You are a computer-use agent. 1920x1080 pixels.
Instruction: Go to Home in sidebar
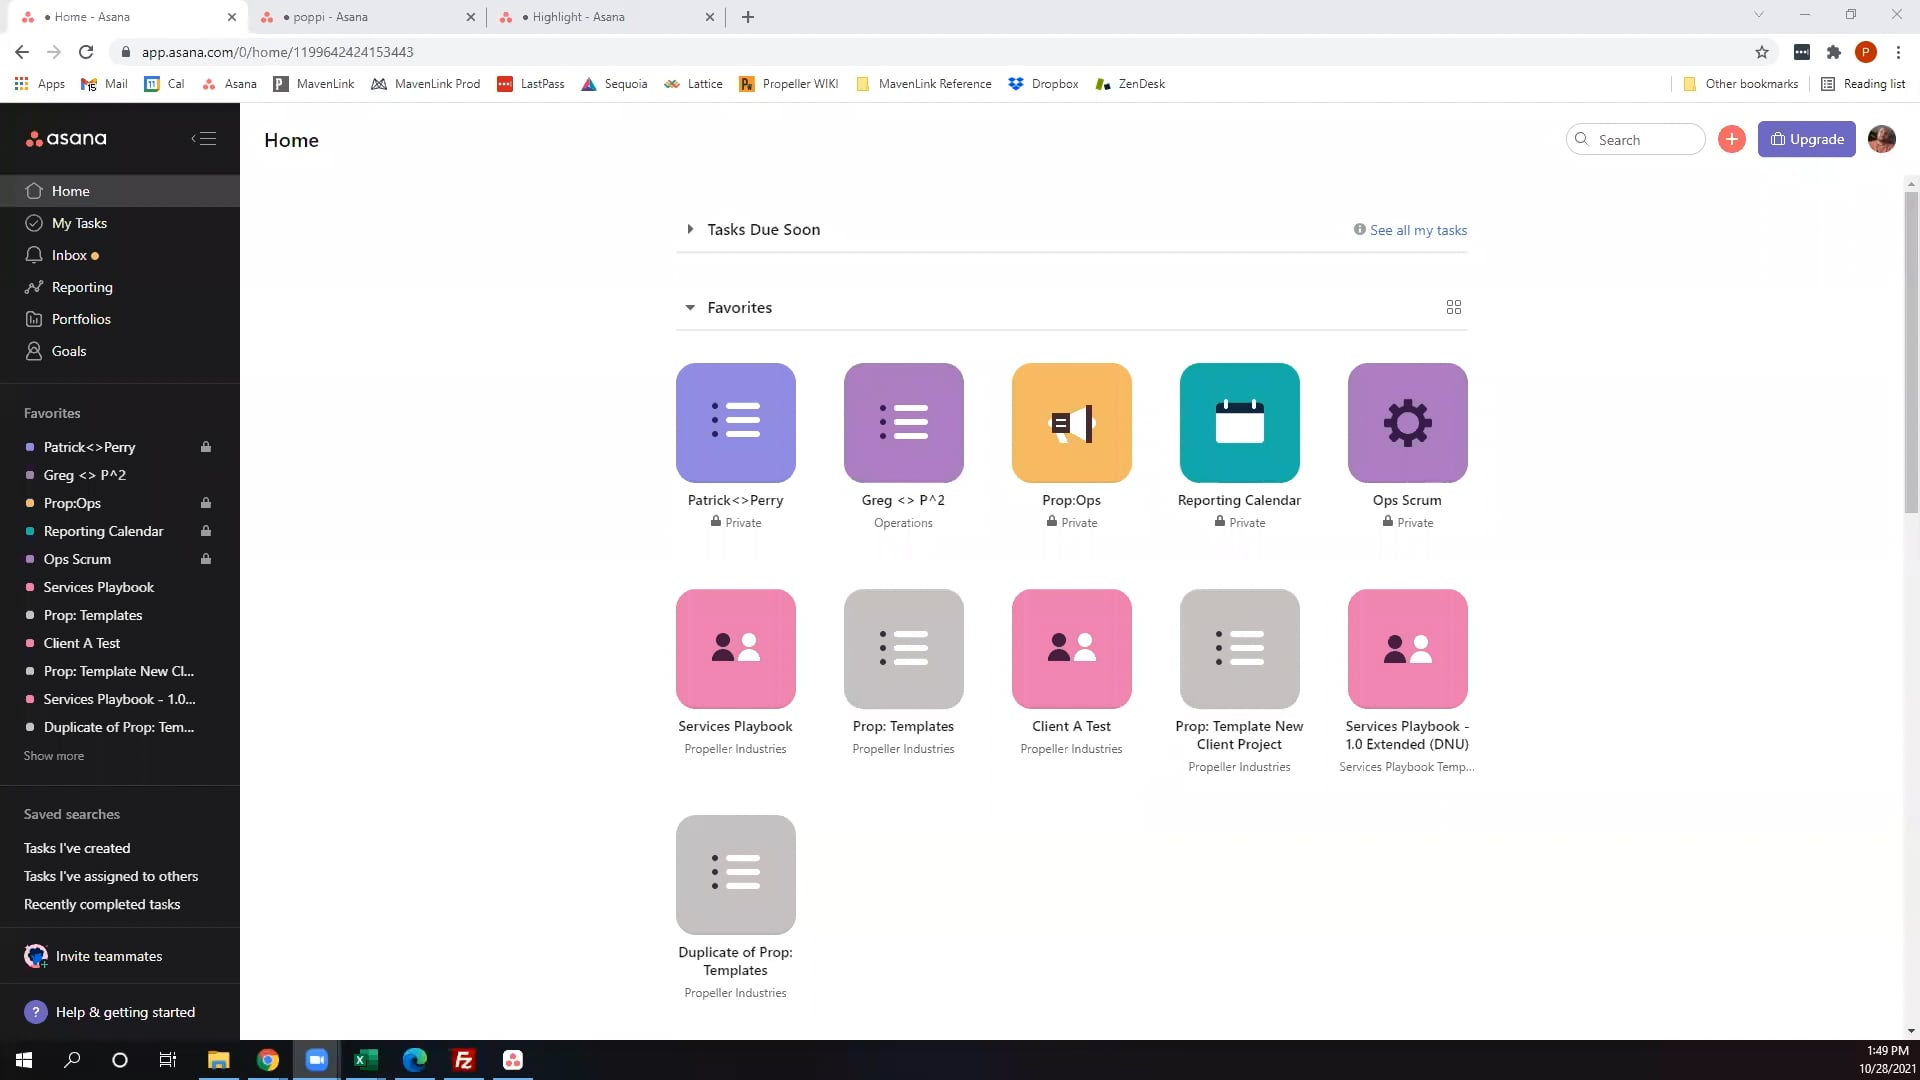click(x=120, y=191)
